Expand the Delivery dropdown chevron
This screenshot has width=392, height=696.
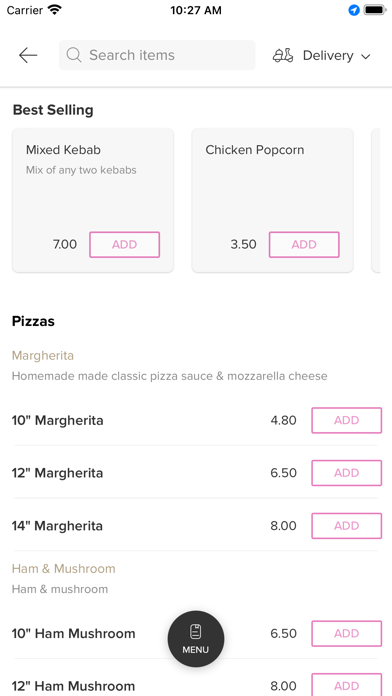coord(365,56)
